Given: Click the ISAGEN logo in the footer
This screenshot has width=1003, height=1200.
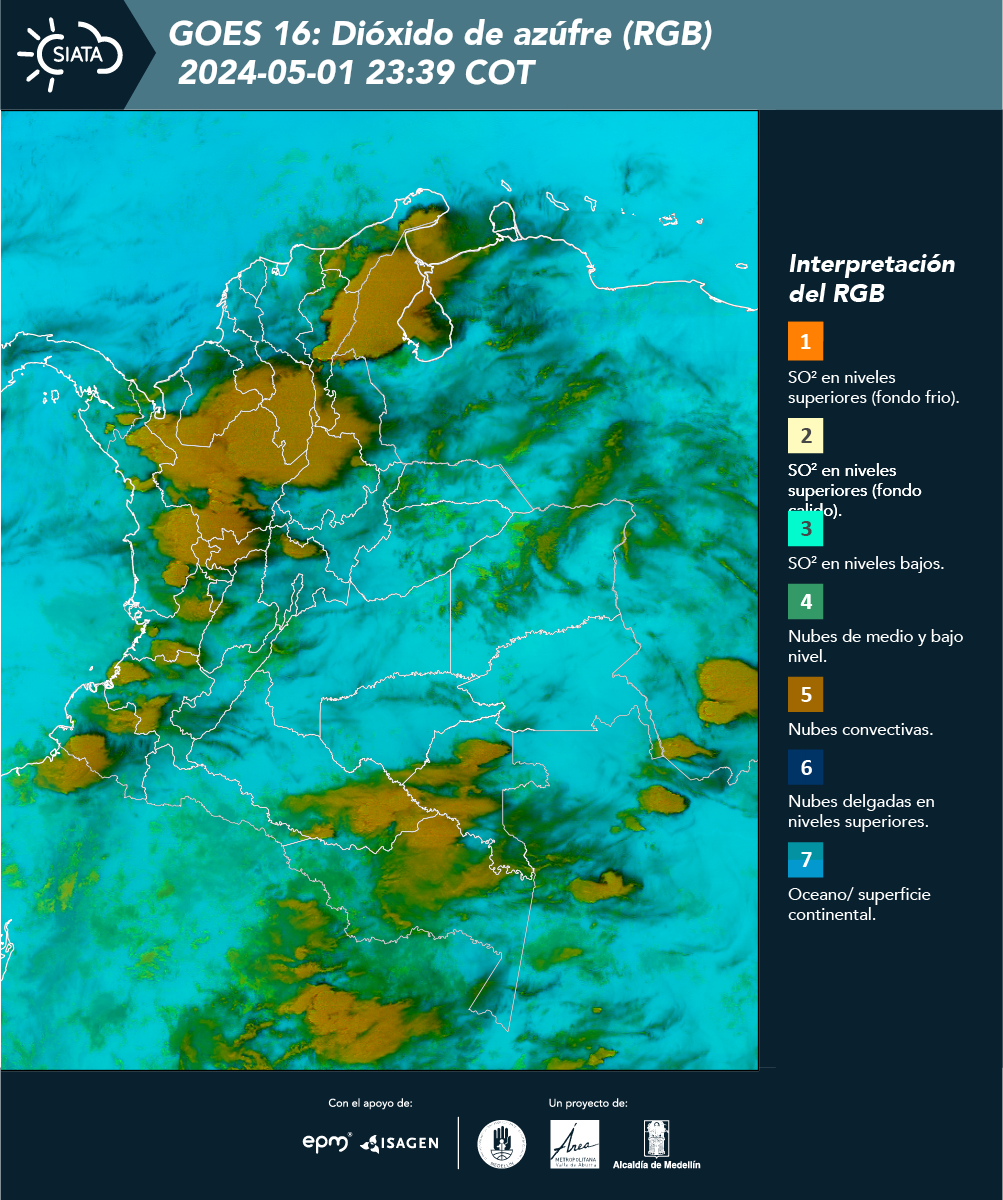Looking at the screenshot, I should tap(399, 1143).
